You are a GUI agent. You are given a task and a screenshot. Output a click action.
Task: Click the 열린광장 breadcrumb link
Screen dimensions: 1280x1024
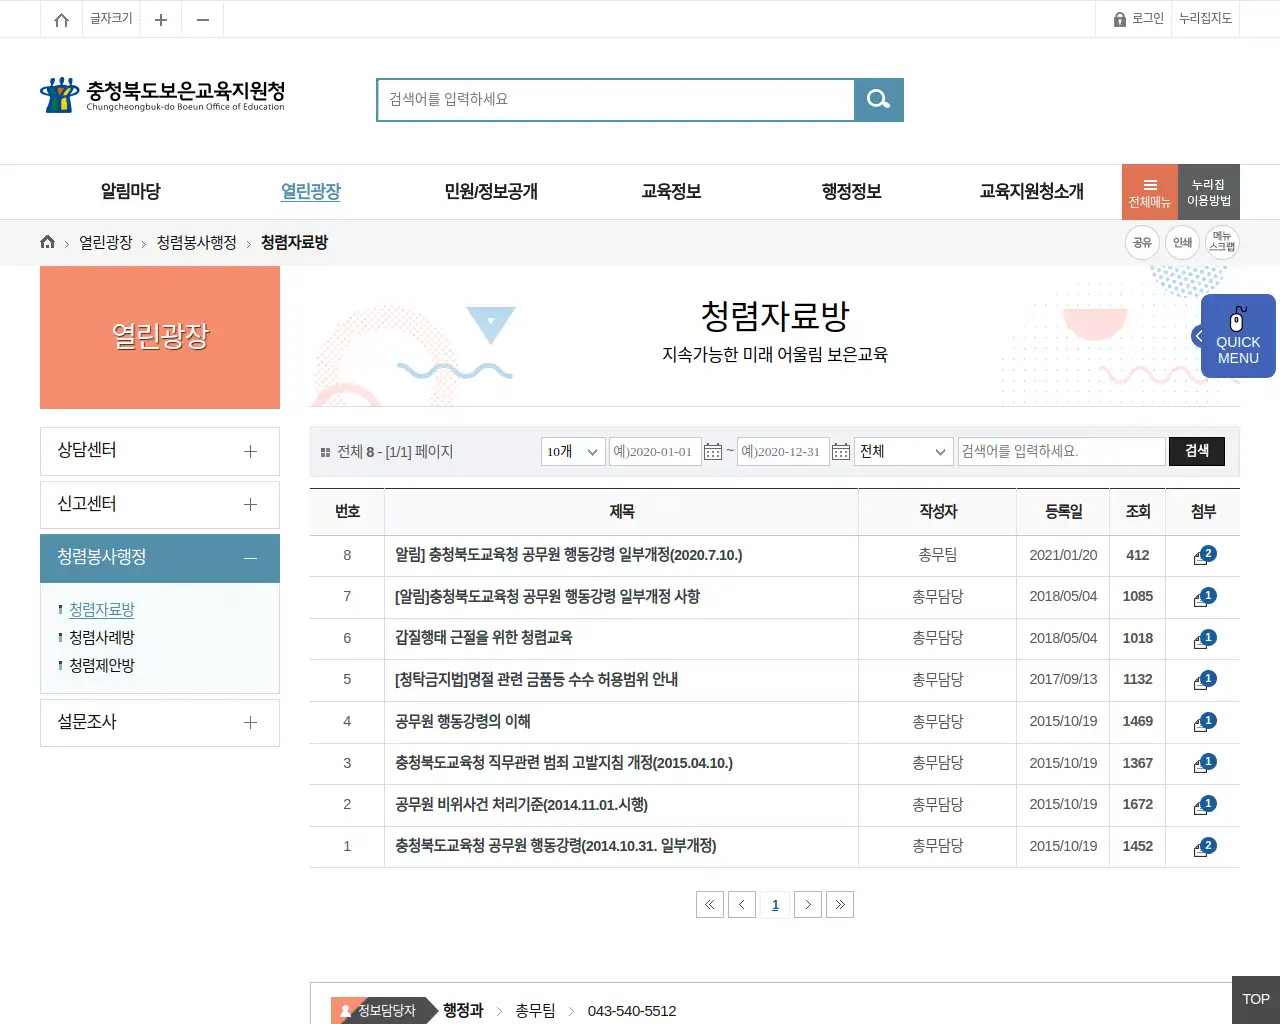(x=106, y=243)
